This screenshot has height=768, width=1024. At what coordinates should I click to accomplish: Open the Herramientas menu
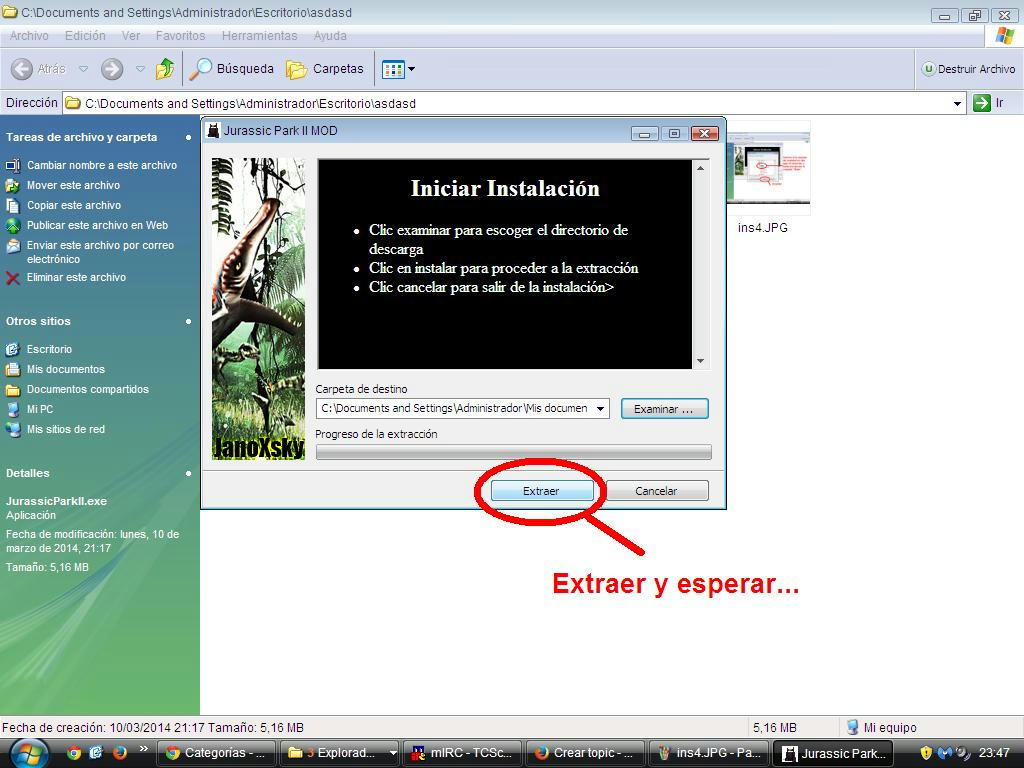[259, 35]
